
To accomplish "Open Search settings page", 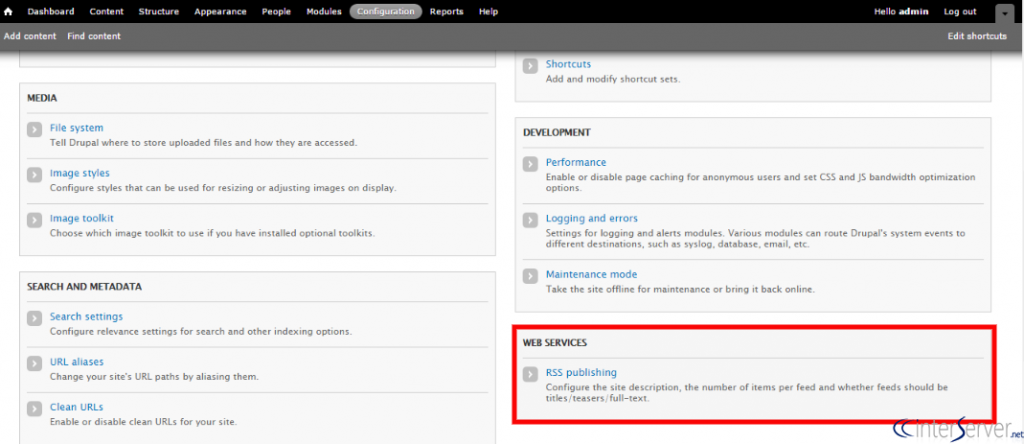I will 86,316.
